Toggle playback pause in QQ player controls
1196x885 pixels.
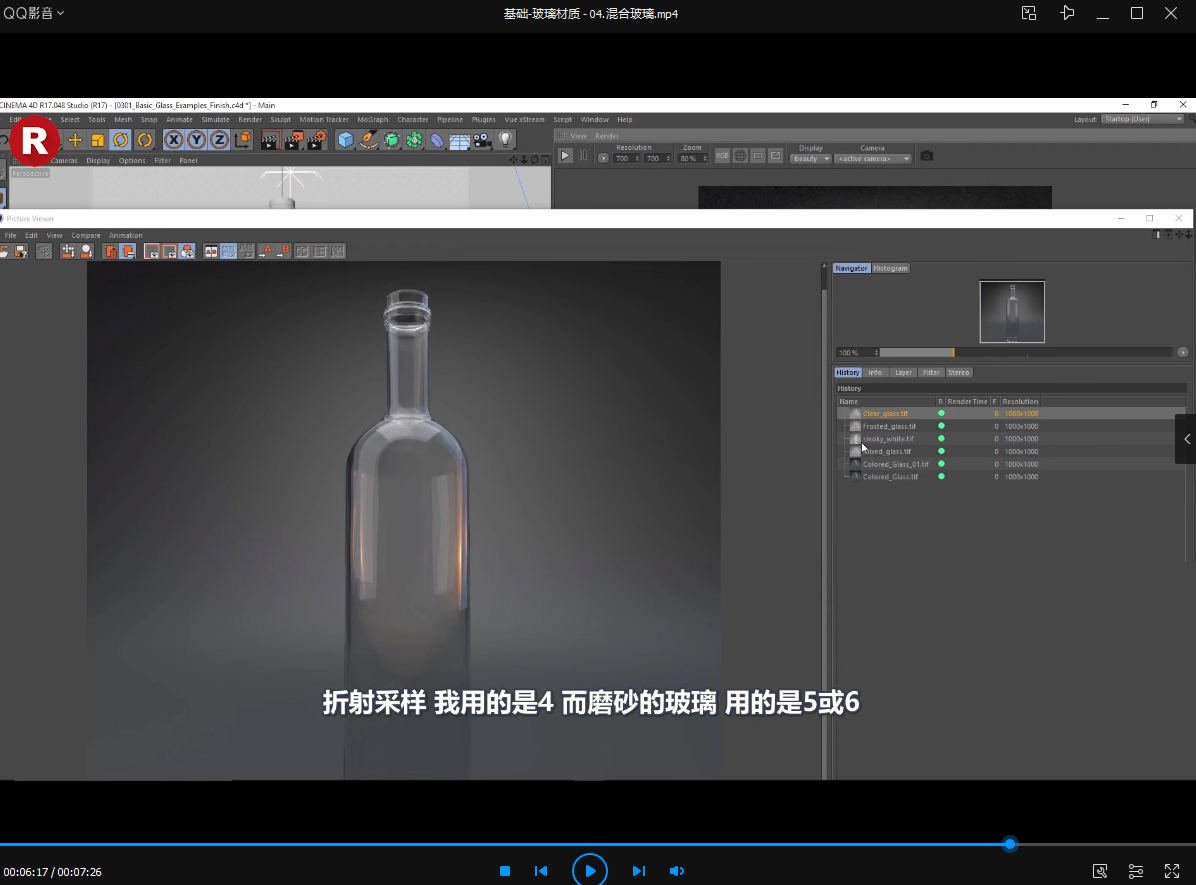(589, 870)
